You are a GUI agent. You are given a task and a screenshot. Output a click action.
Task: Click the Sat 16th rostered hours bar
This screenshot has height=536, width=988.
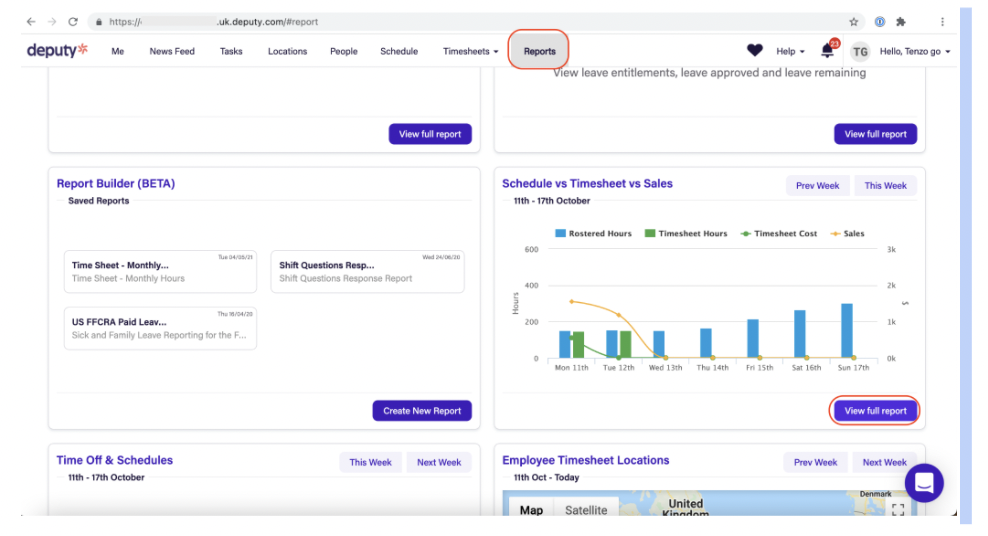click(x=800, y=334)
